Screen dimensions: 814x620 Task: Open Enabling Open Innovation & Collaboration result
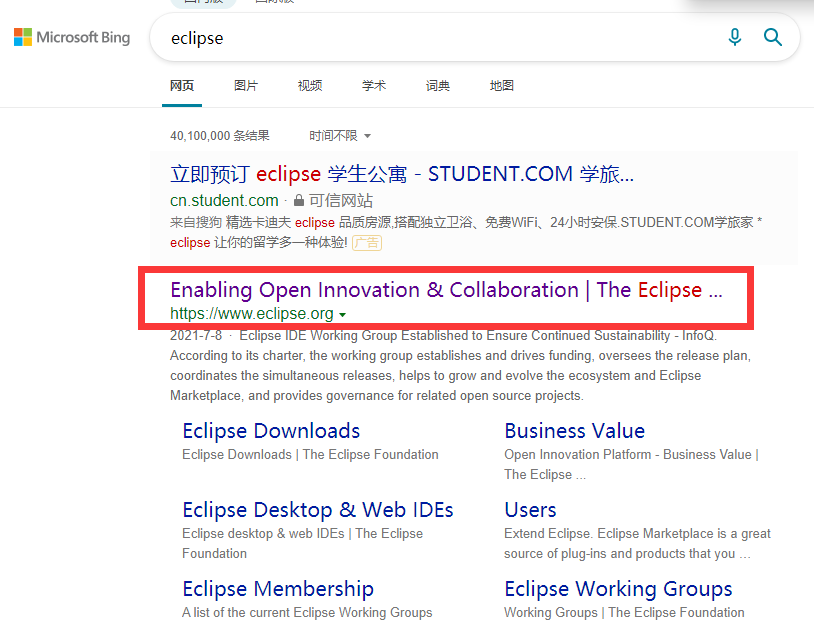coord(446,290)
